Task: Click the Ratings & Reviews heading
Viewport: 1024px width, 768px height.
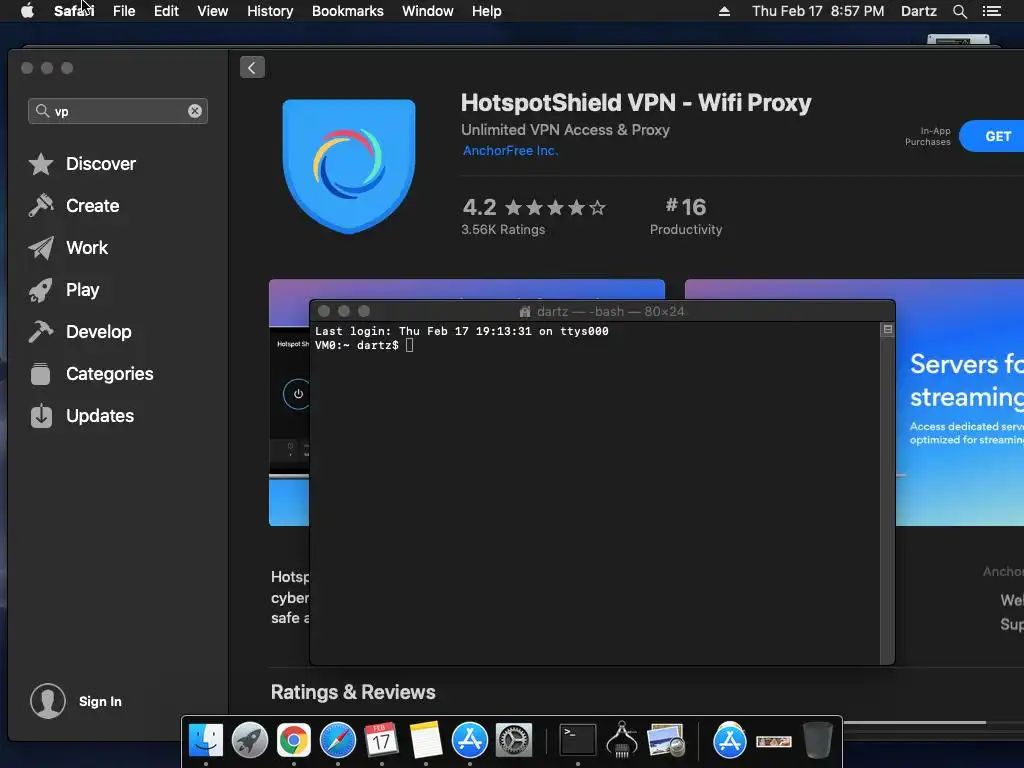Action: tap(353, 692)
